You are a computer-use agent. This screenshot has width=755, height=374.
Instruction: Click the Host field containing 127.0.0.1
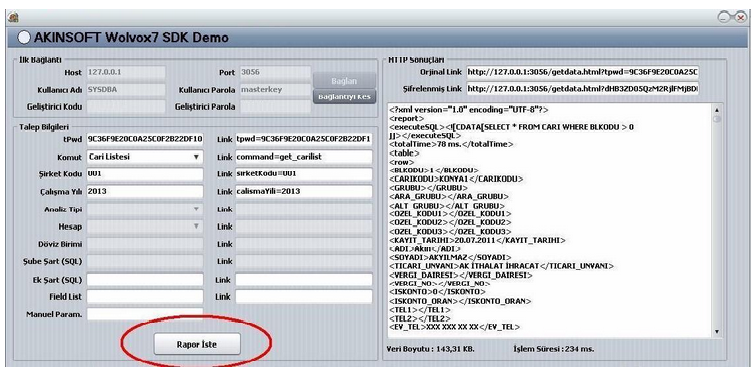click(x=126, y=73)
